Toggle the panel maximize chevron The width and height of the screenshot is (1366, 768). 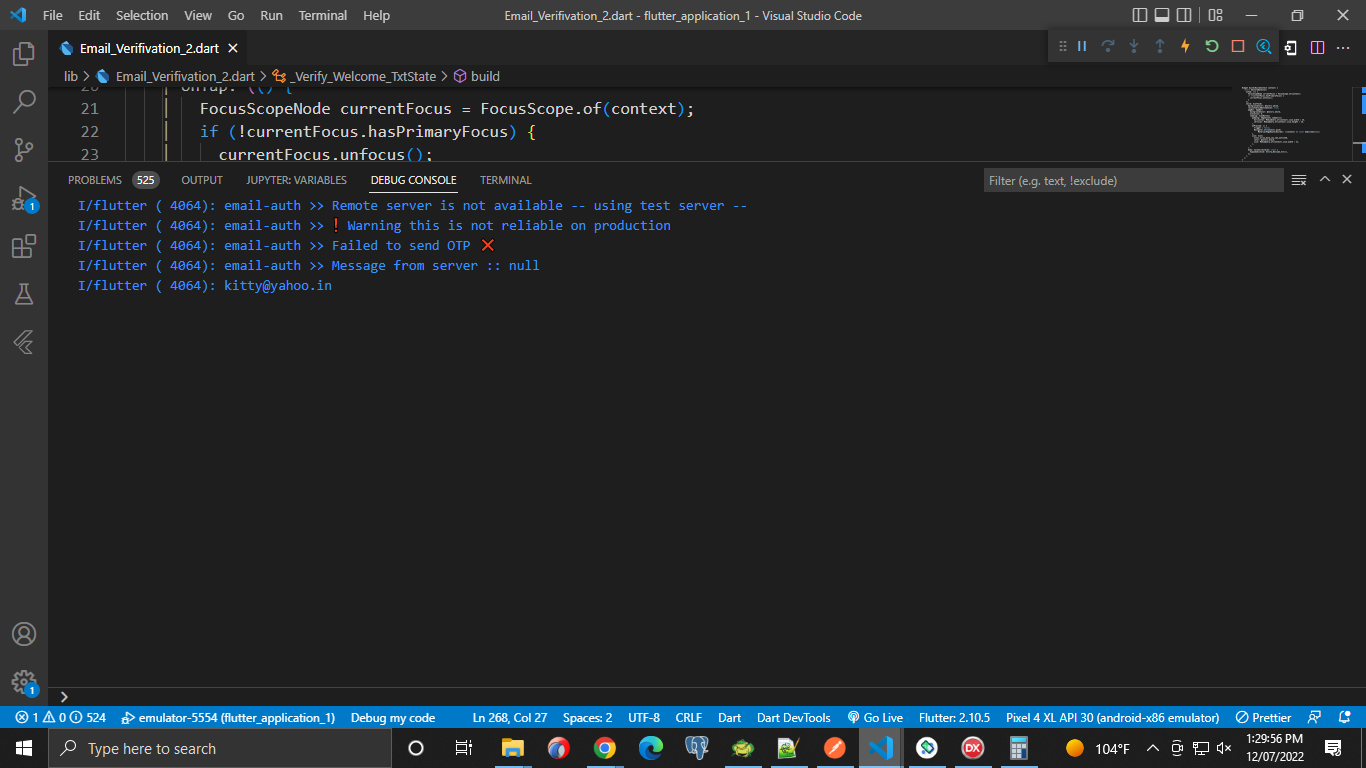1325,179
